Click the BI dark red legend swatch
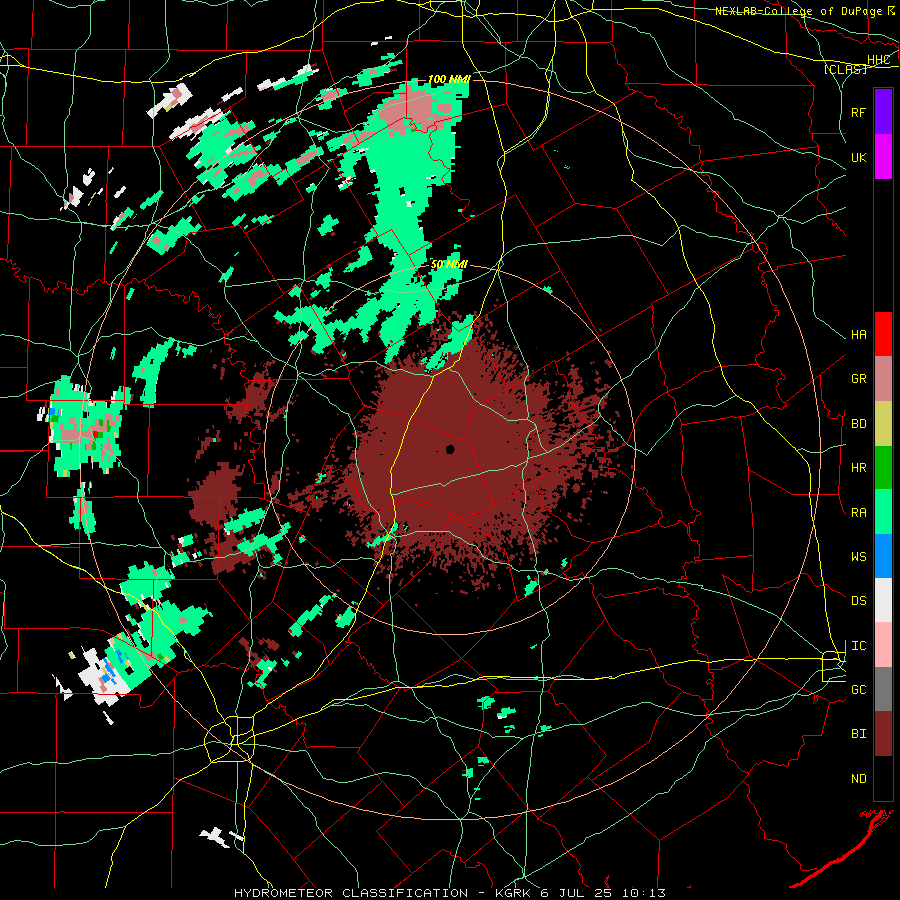The height and width of the screenshot is (900, 900). tap(883, 734)
